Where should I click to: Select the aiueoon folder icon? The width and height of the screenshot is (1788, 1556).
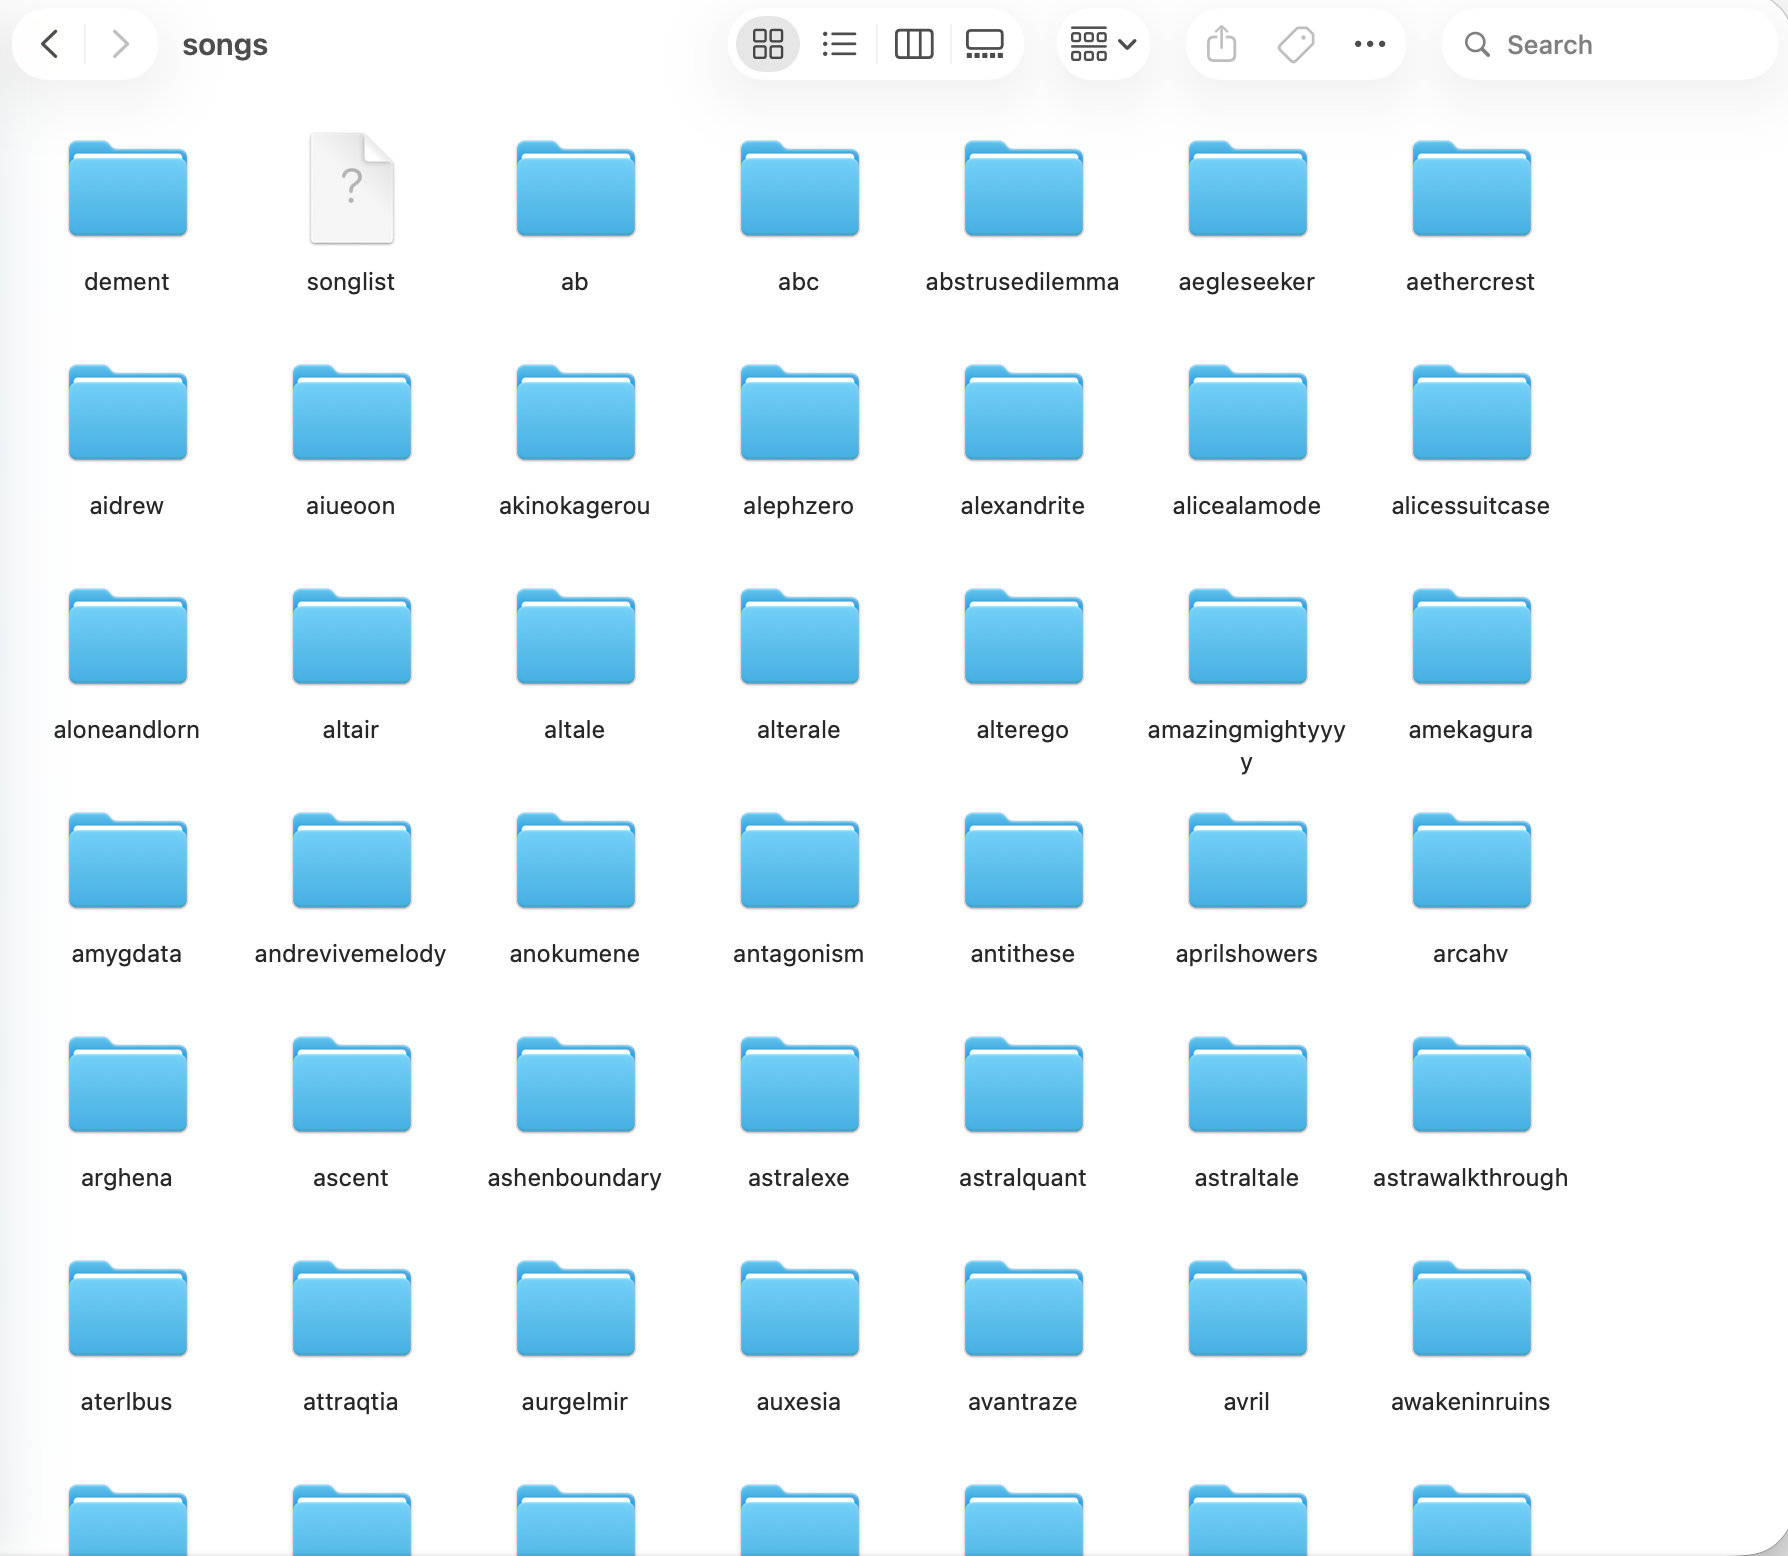pyautogui.click(x=352, y=413)
